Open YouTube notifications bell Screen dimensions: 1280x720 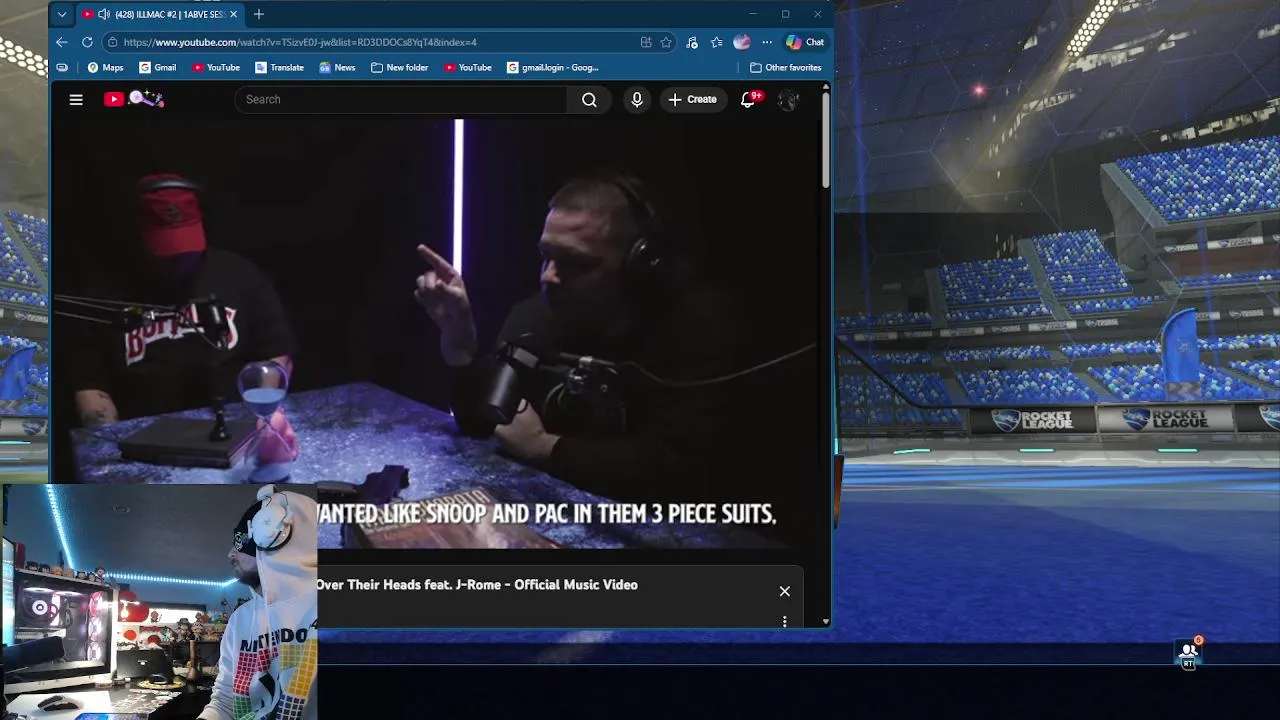pos(748,99)
